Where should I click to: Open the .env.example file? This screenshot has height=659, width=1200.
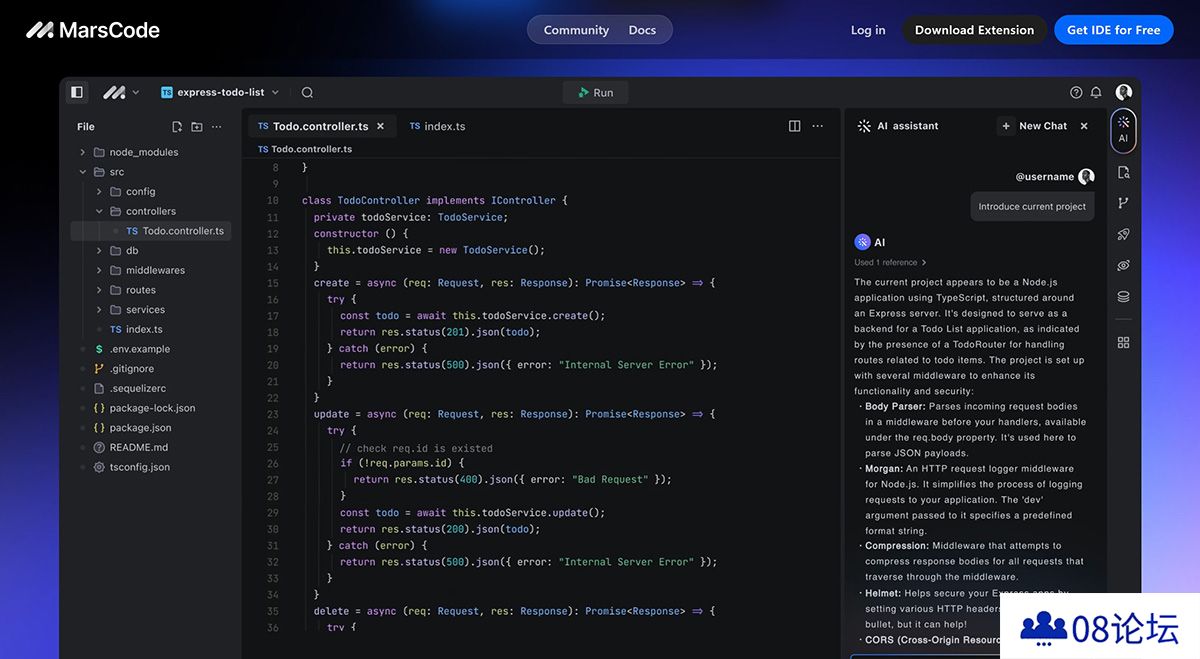click(131, 349)
